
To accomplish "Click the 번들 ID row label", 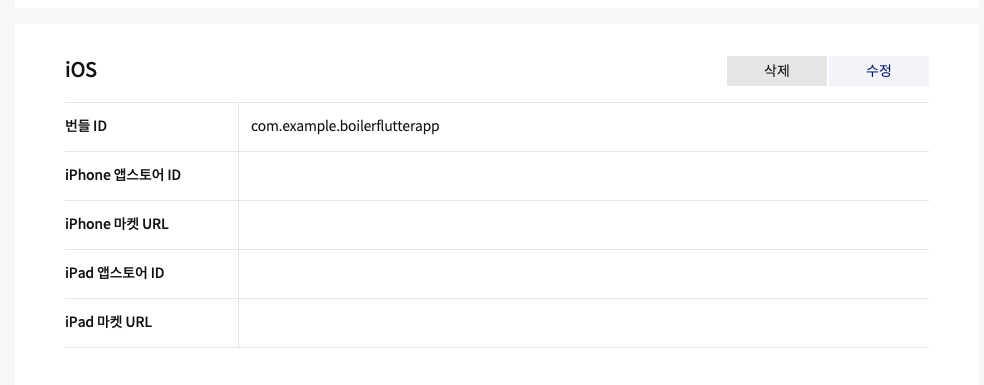I will (x=86, y=126).
